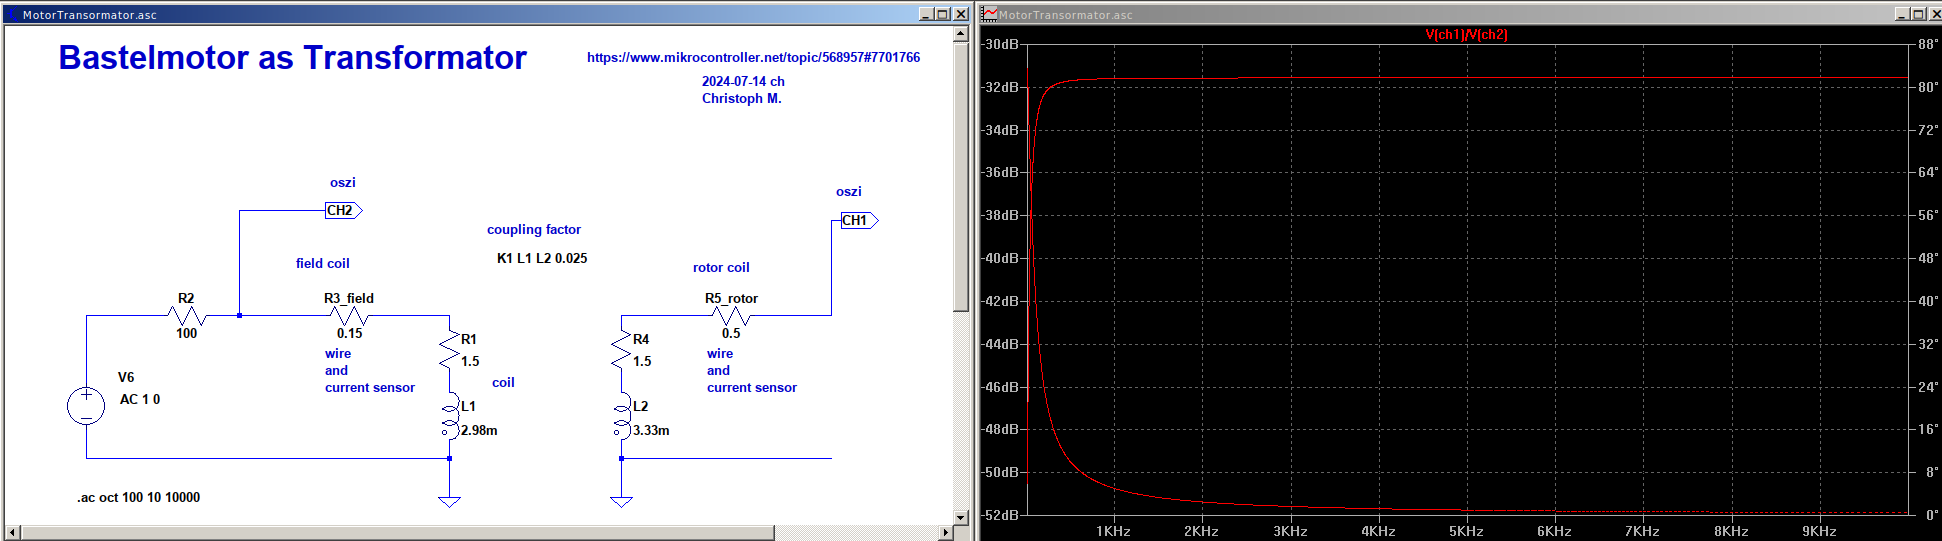Screen dimensions: 1942x541
Task: Click the L1 inductor coil symbol
Action: (x=450, y=419)
